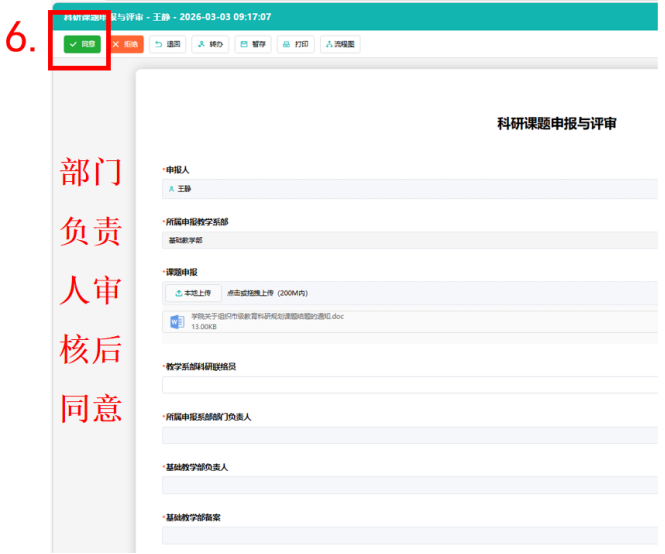The image size is (665, 554).
Task: Click the 科研课题申报与评审 form title
Action: (556, 123)
